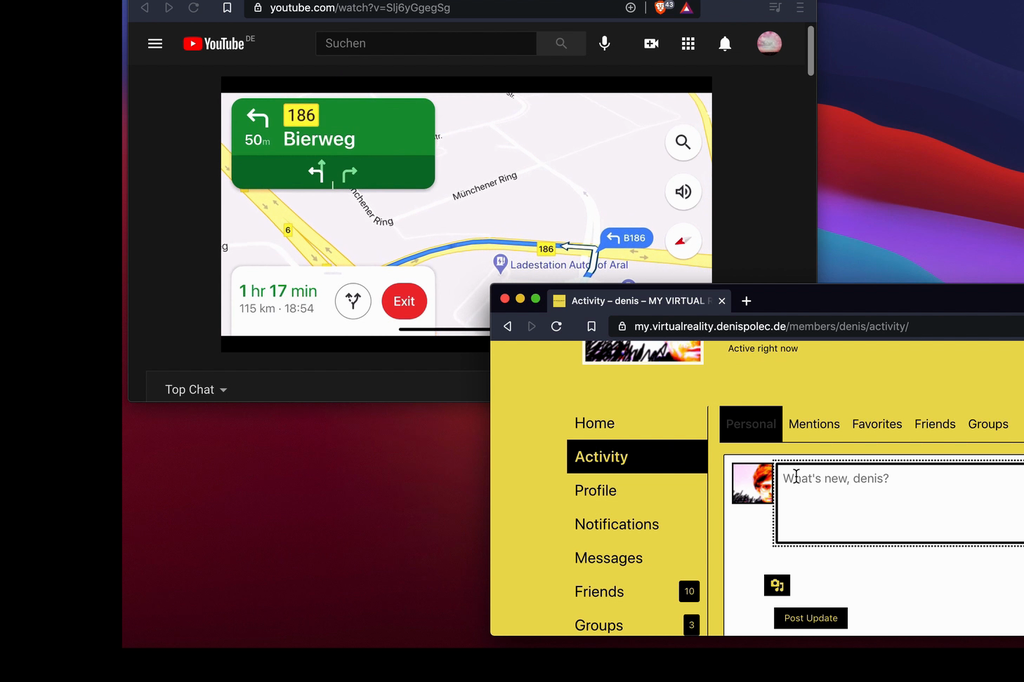Switch to the Mentions activity tab
The width and height of the screenshot is (1024, 682).
click(x=814, y=424)
